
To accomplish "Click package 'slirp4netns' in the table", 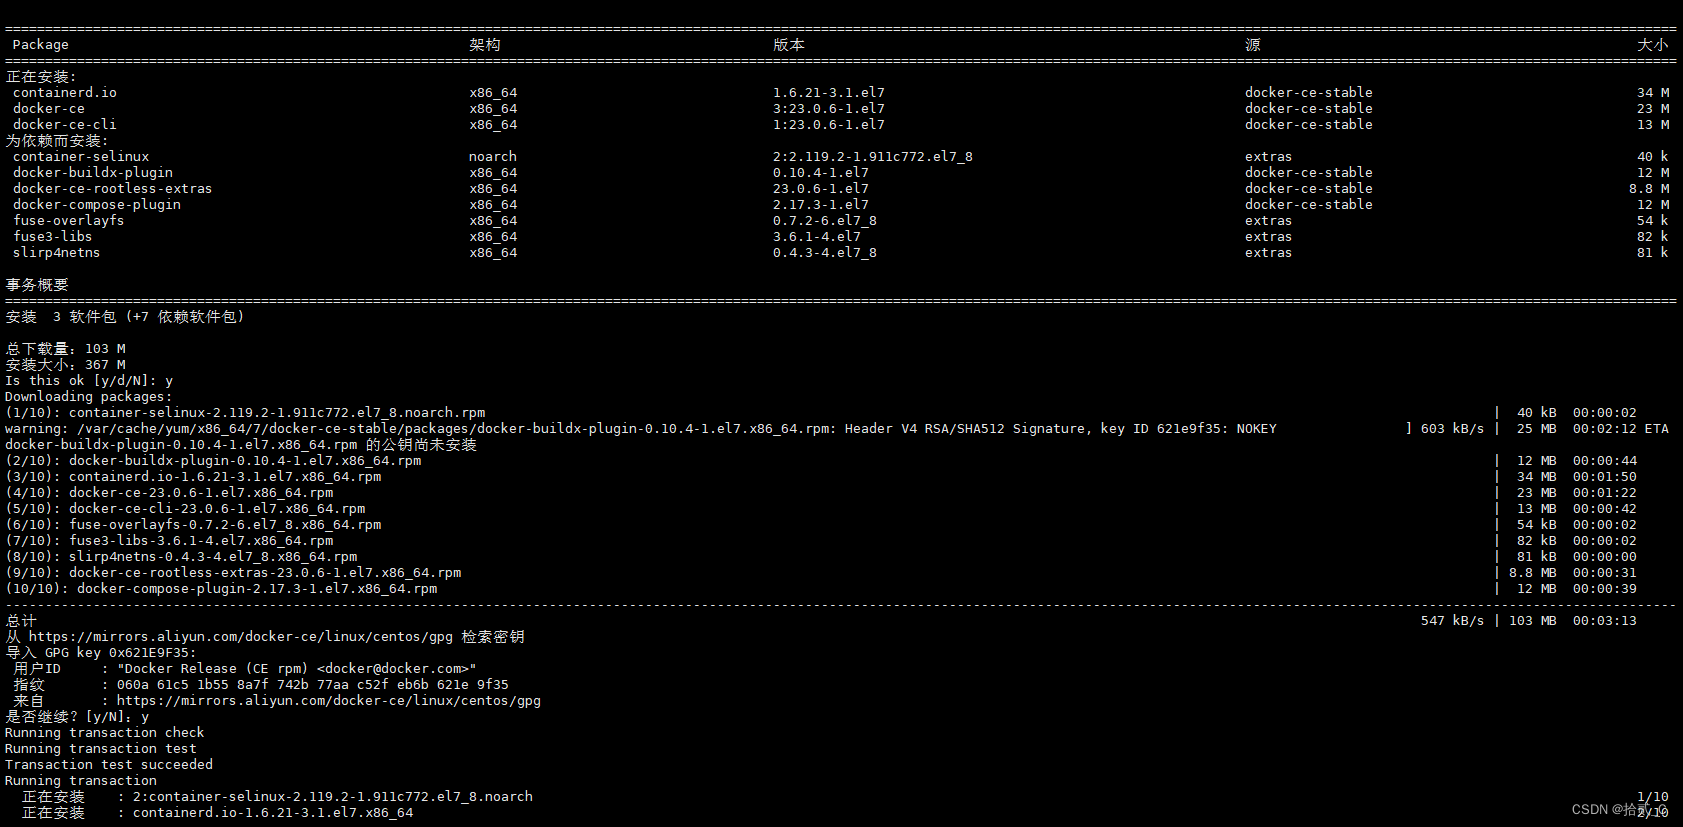I will click(x=57, y=253).
